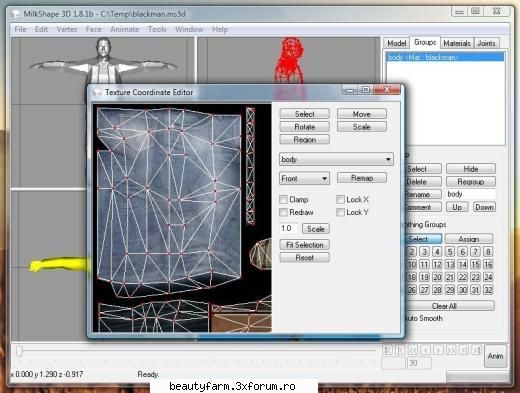Select smoothing group 8

tap(488, 252)
